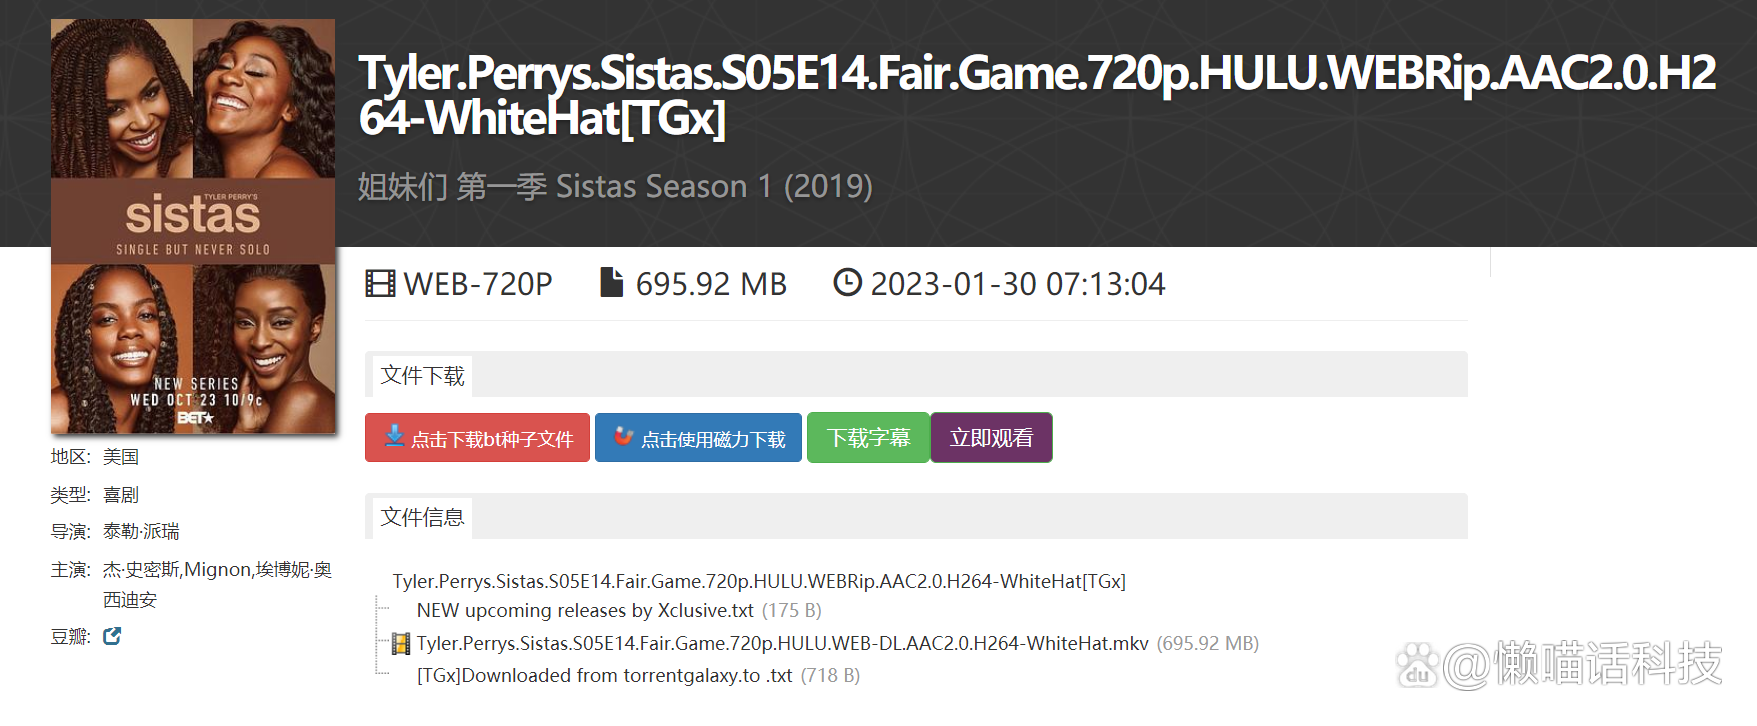Click the film strip icon beside WEB-720P
This screenshot has height=726, width=1757.
coord(380,284)
